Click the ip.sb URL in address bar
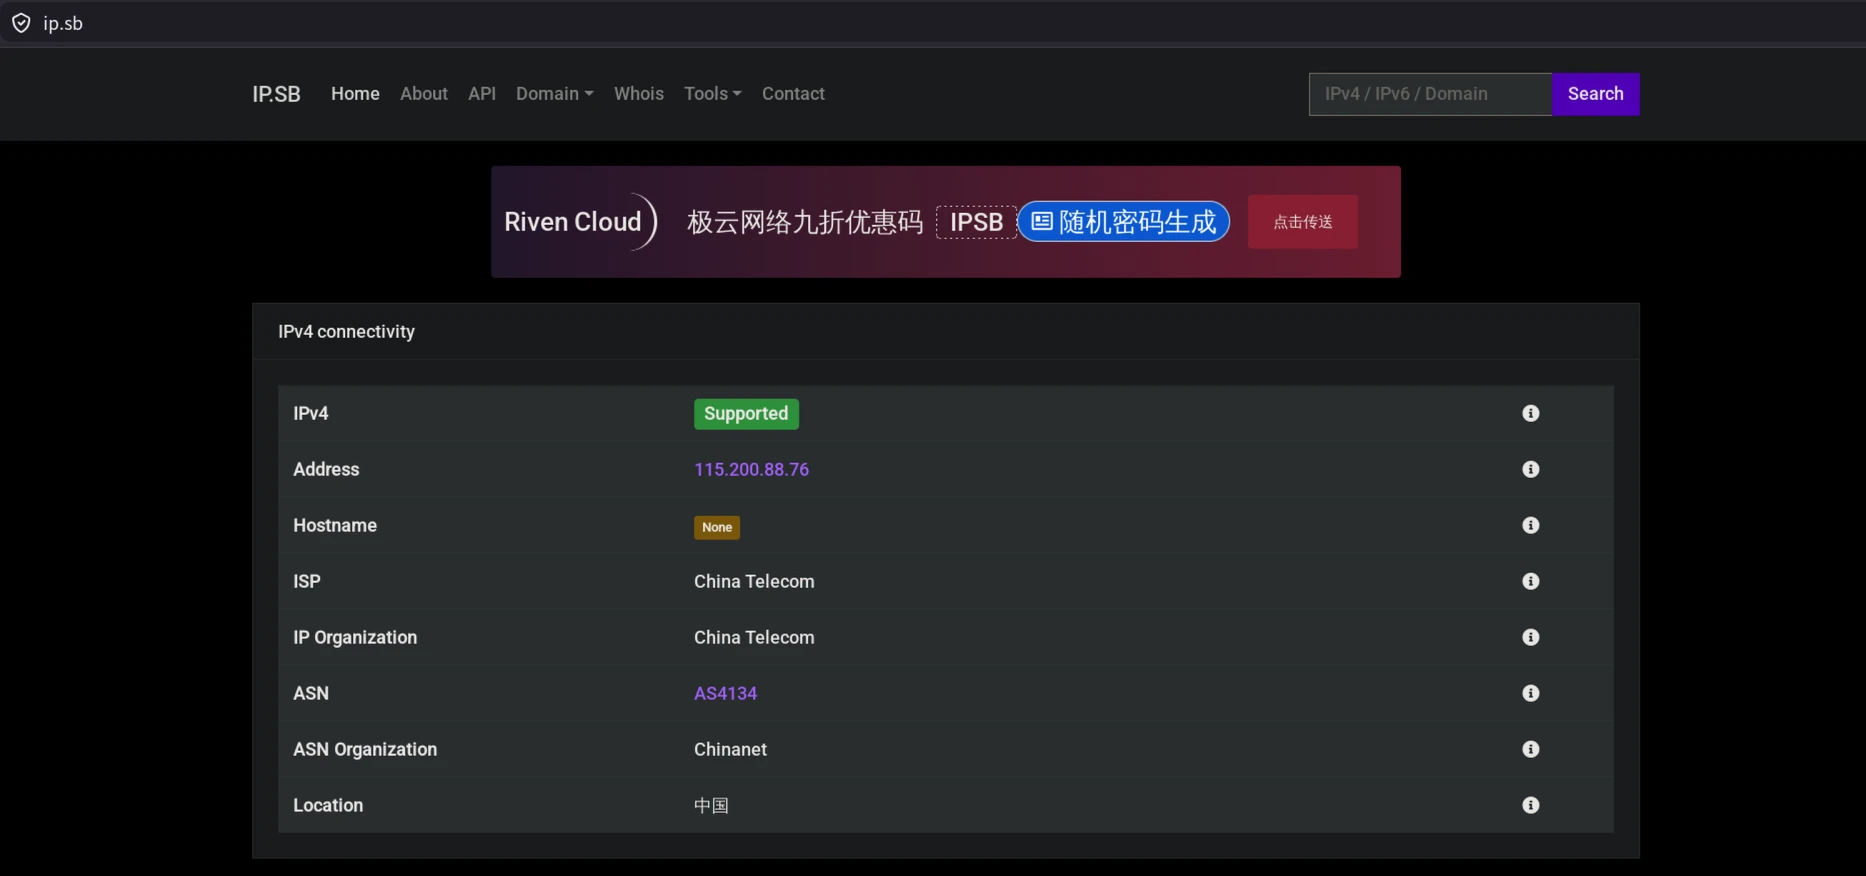This screenshot has width=1866, height=876. (63, 23)
